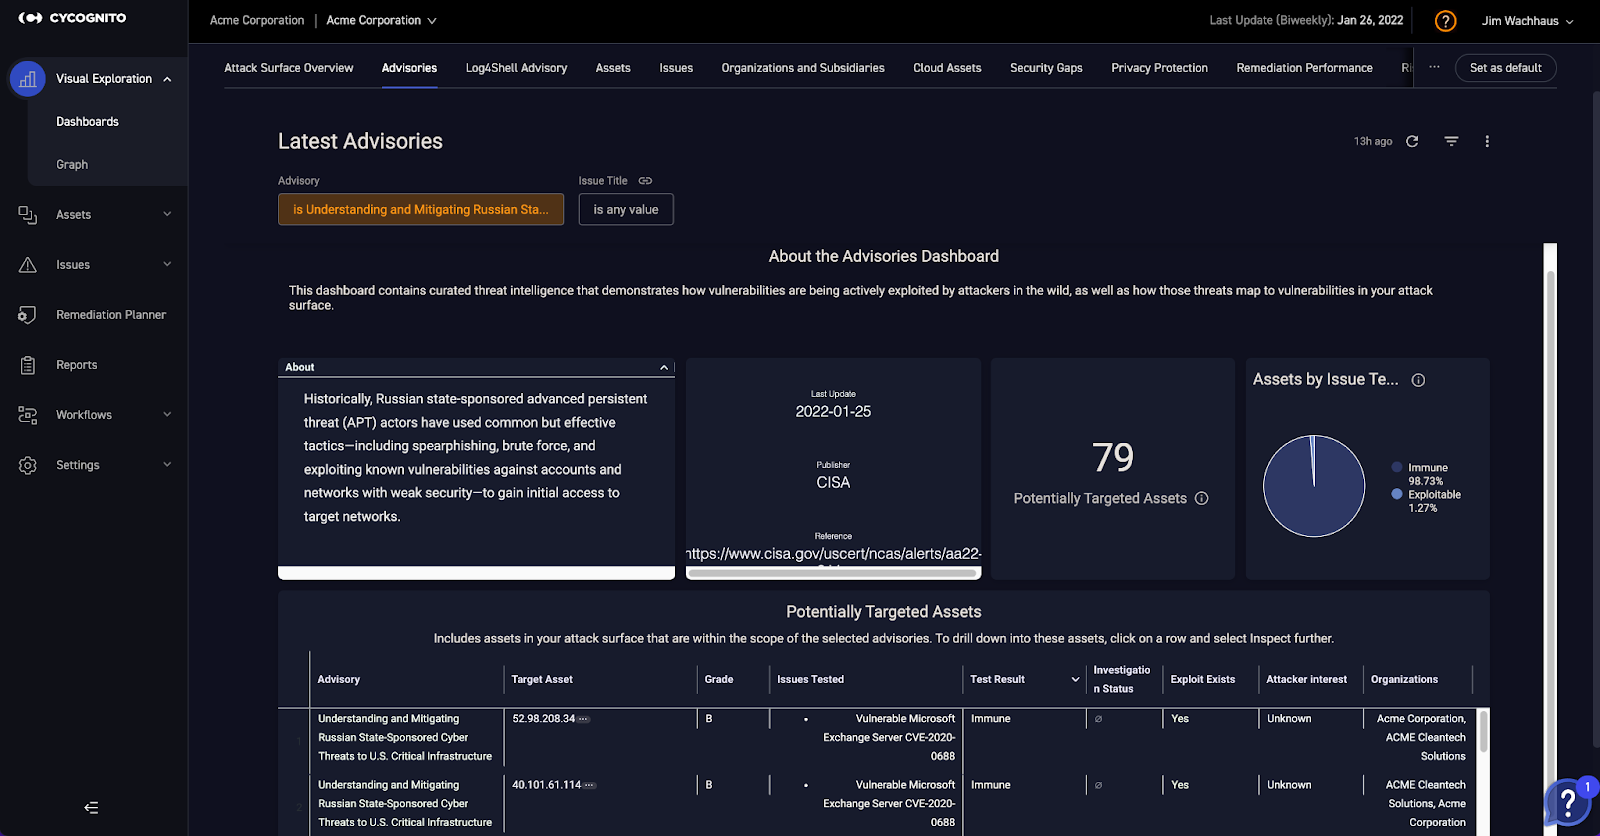Image resolution: width=1600 pixels, height=836 pixels.
Task: Click the Attacker interest column header
Action: coord(1307,680)
